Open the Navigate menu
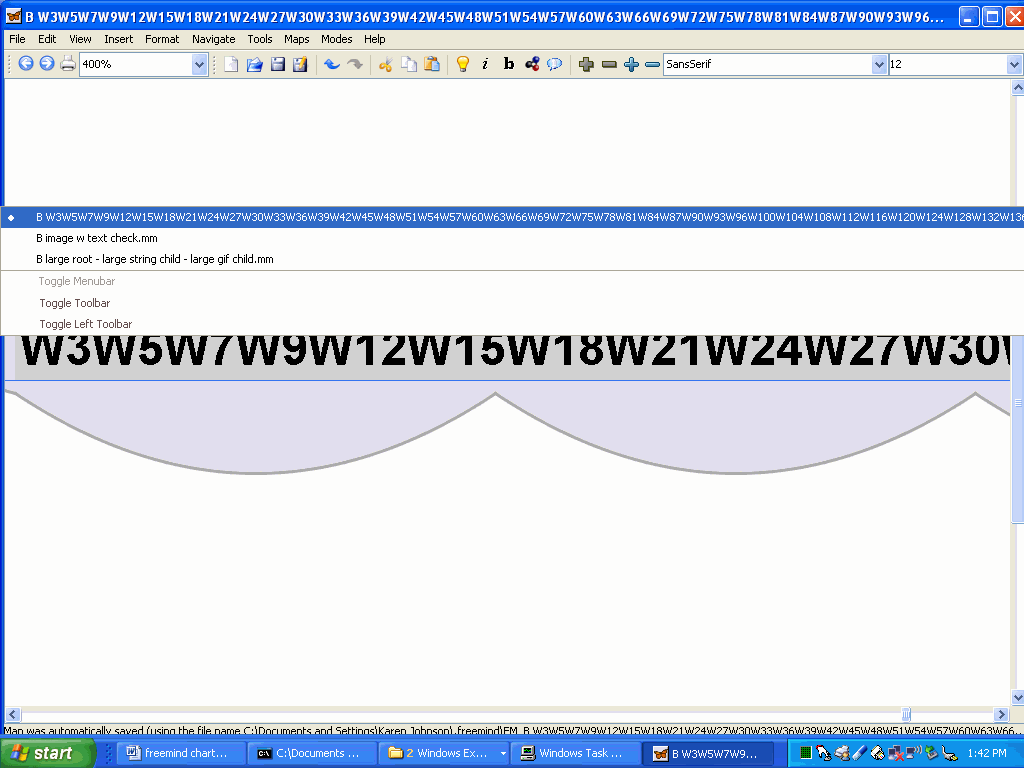1024x768 pixels. [214, 39]
